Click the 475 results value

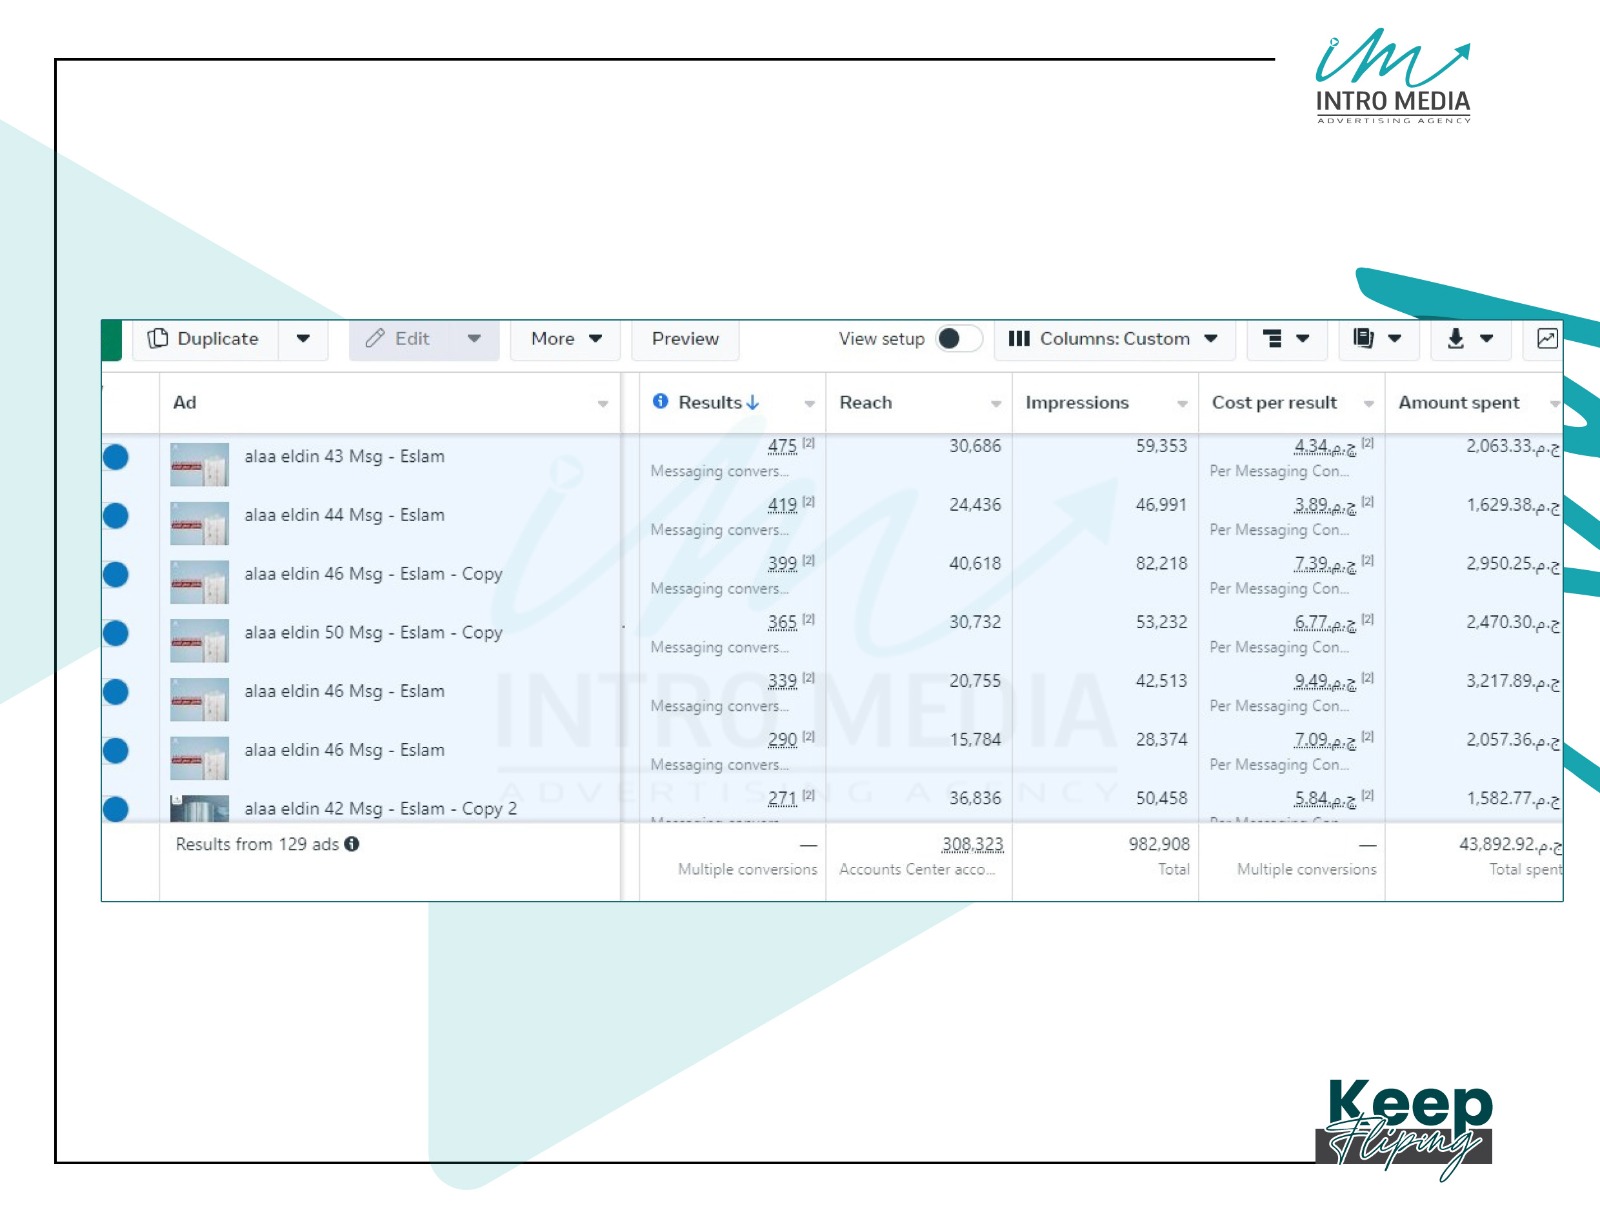pyautogui.click(x=782, y=446)
